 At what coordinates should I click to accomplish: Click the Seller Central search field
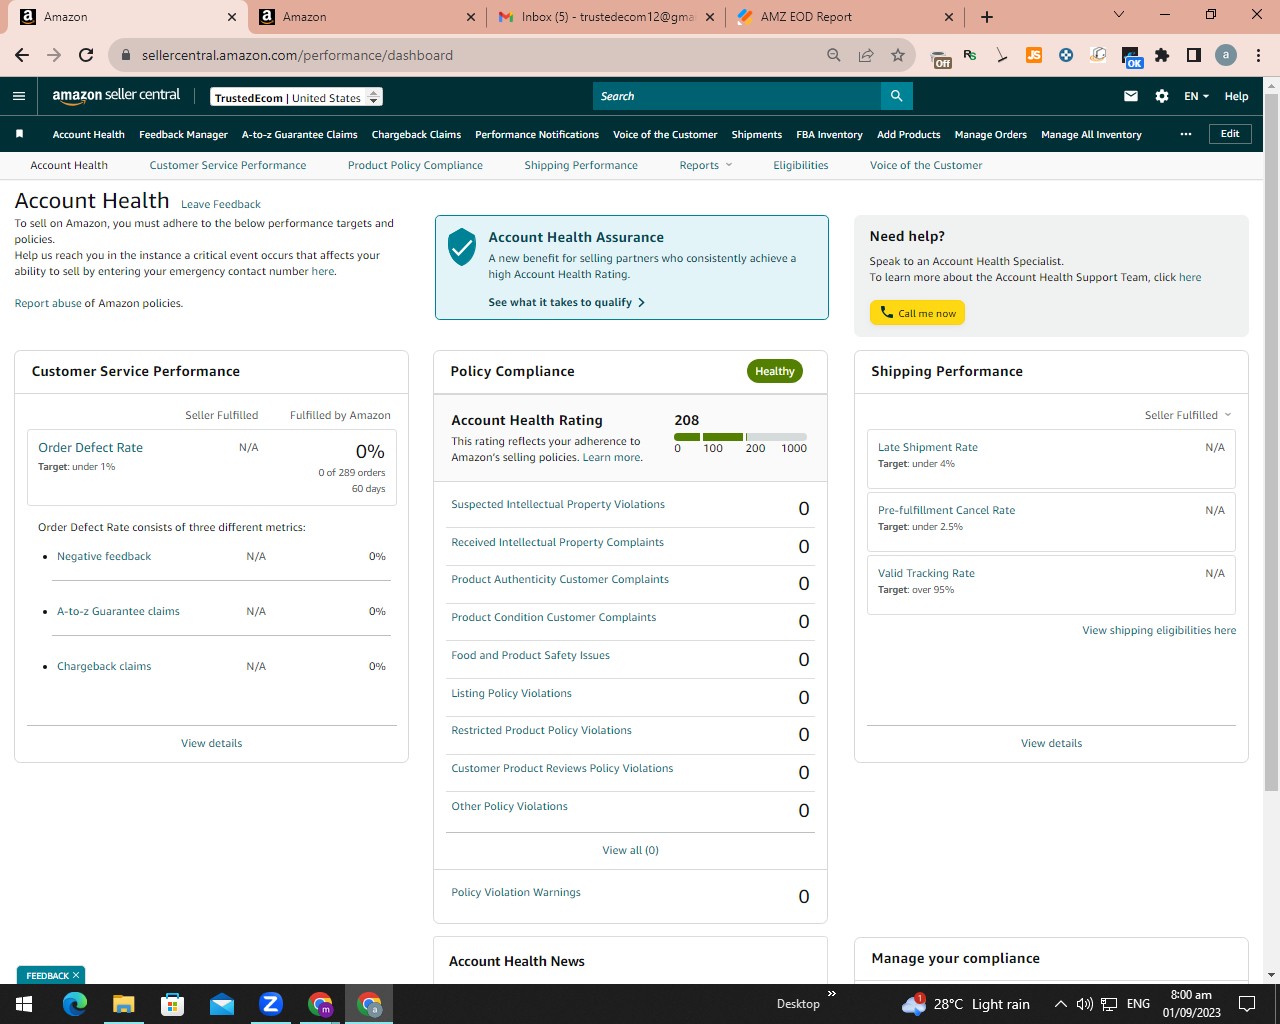737,96
